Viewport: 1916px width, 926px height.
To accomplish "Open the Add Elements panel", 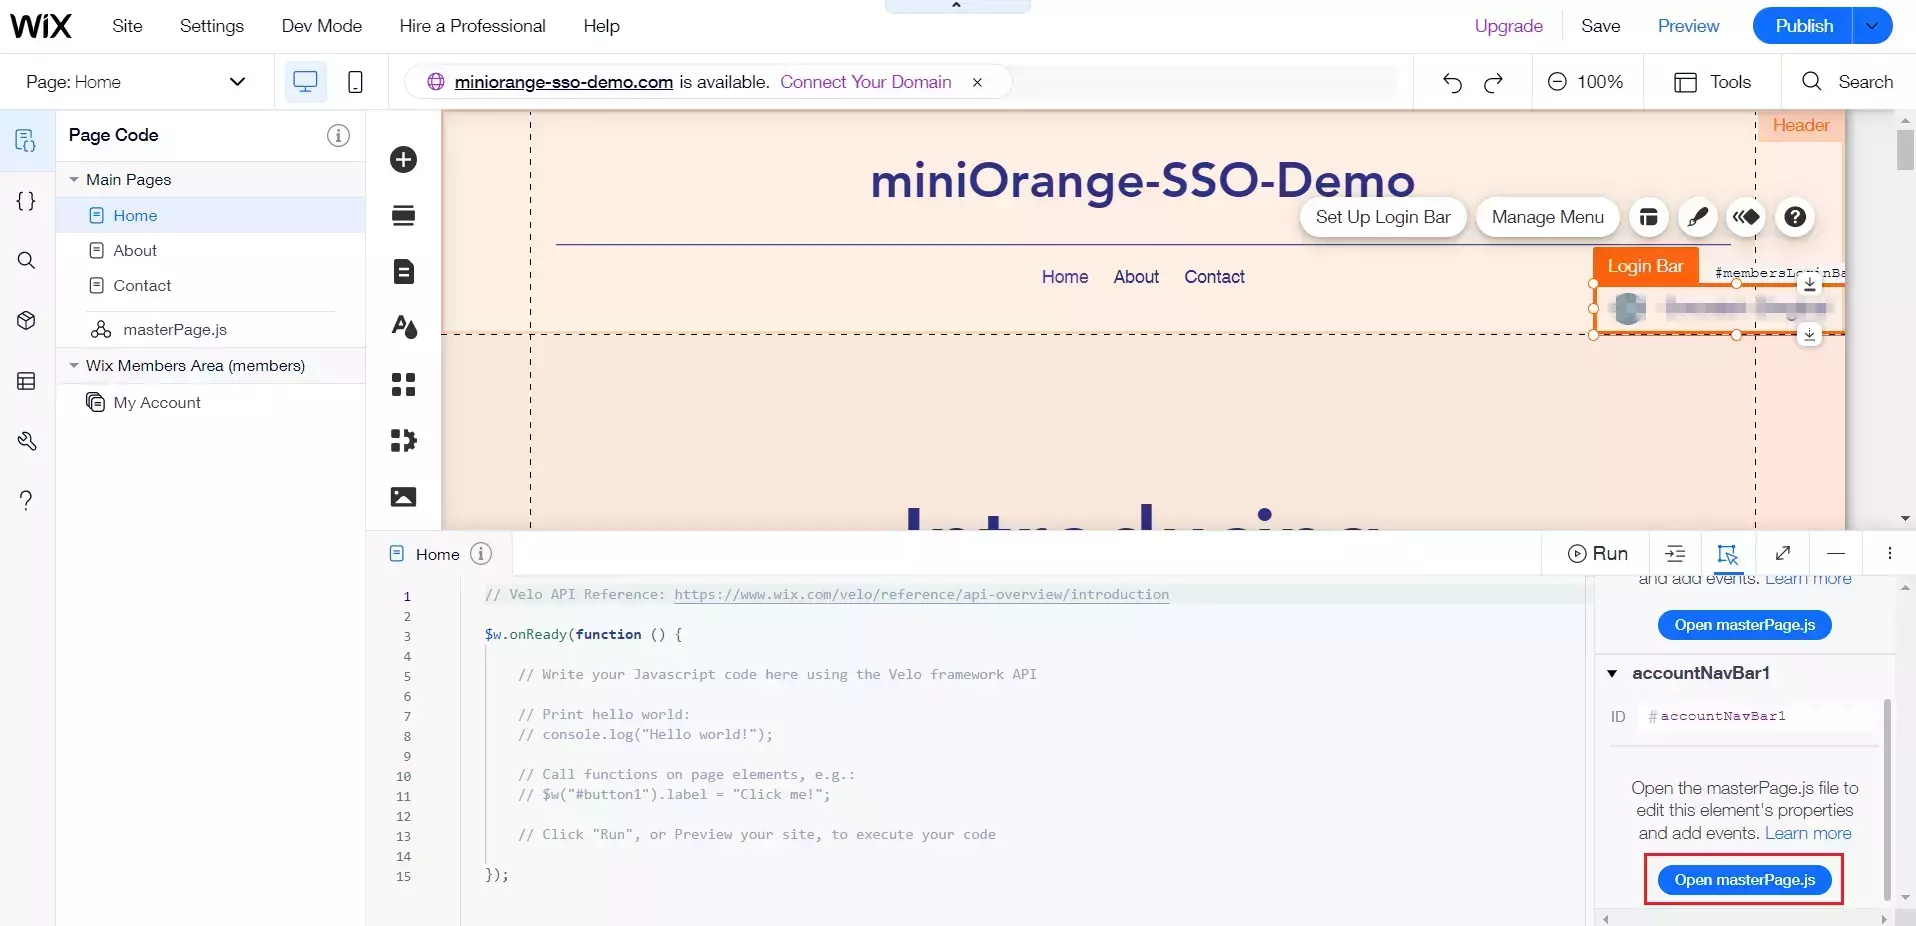I will pos(403,160).
